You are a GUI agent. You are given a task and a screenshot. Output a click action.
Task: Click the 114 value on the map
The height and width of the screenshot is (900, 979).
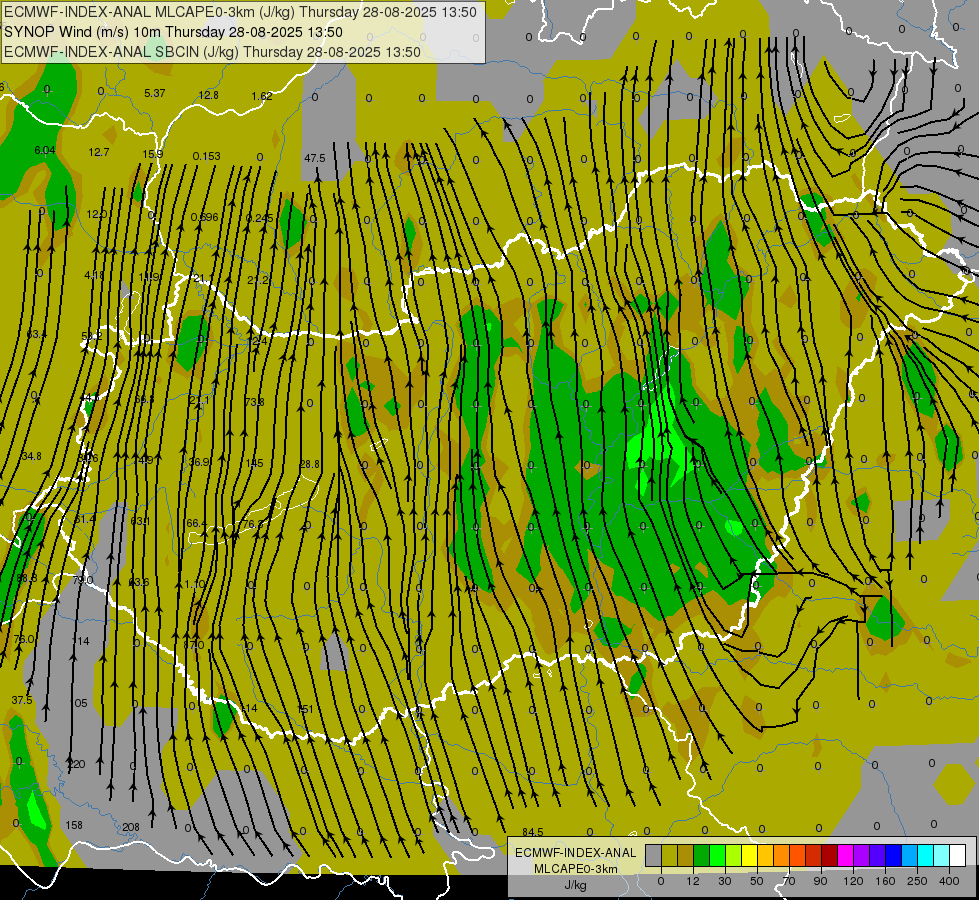81,641
